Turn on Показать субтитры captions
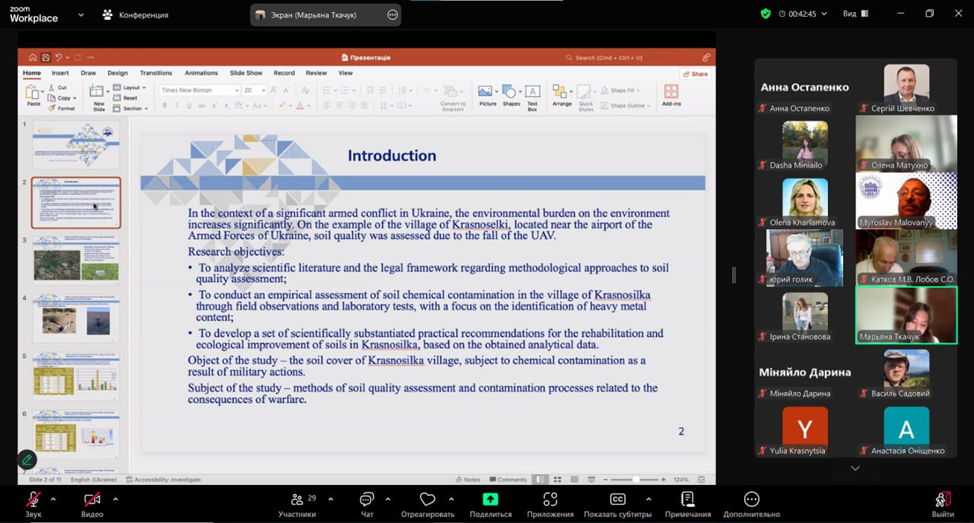 (617, 504)
